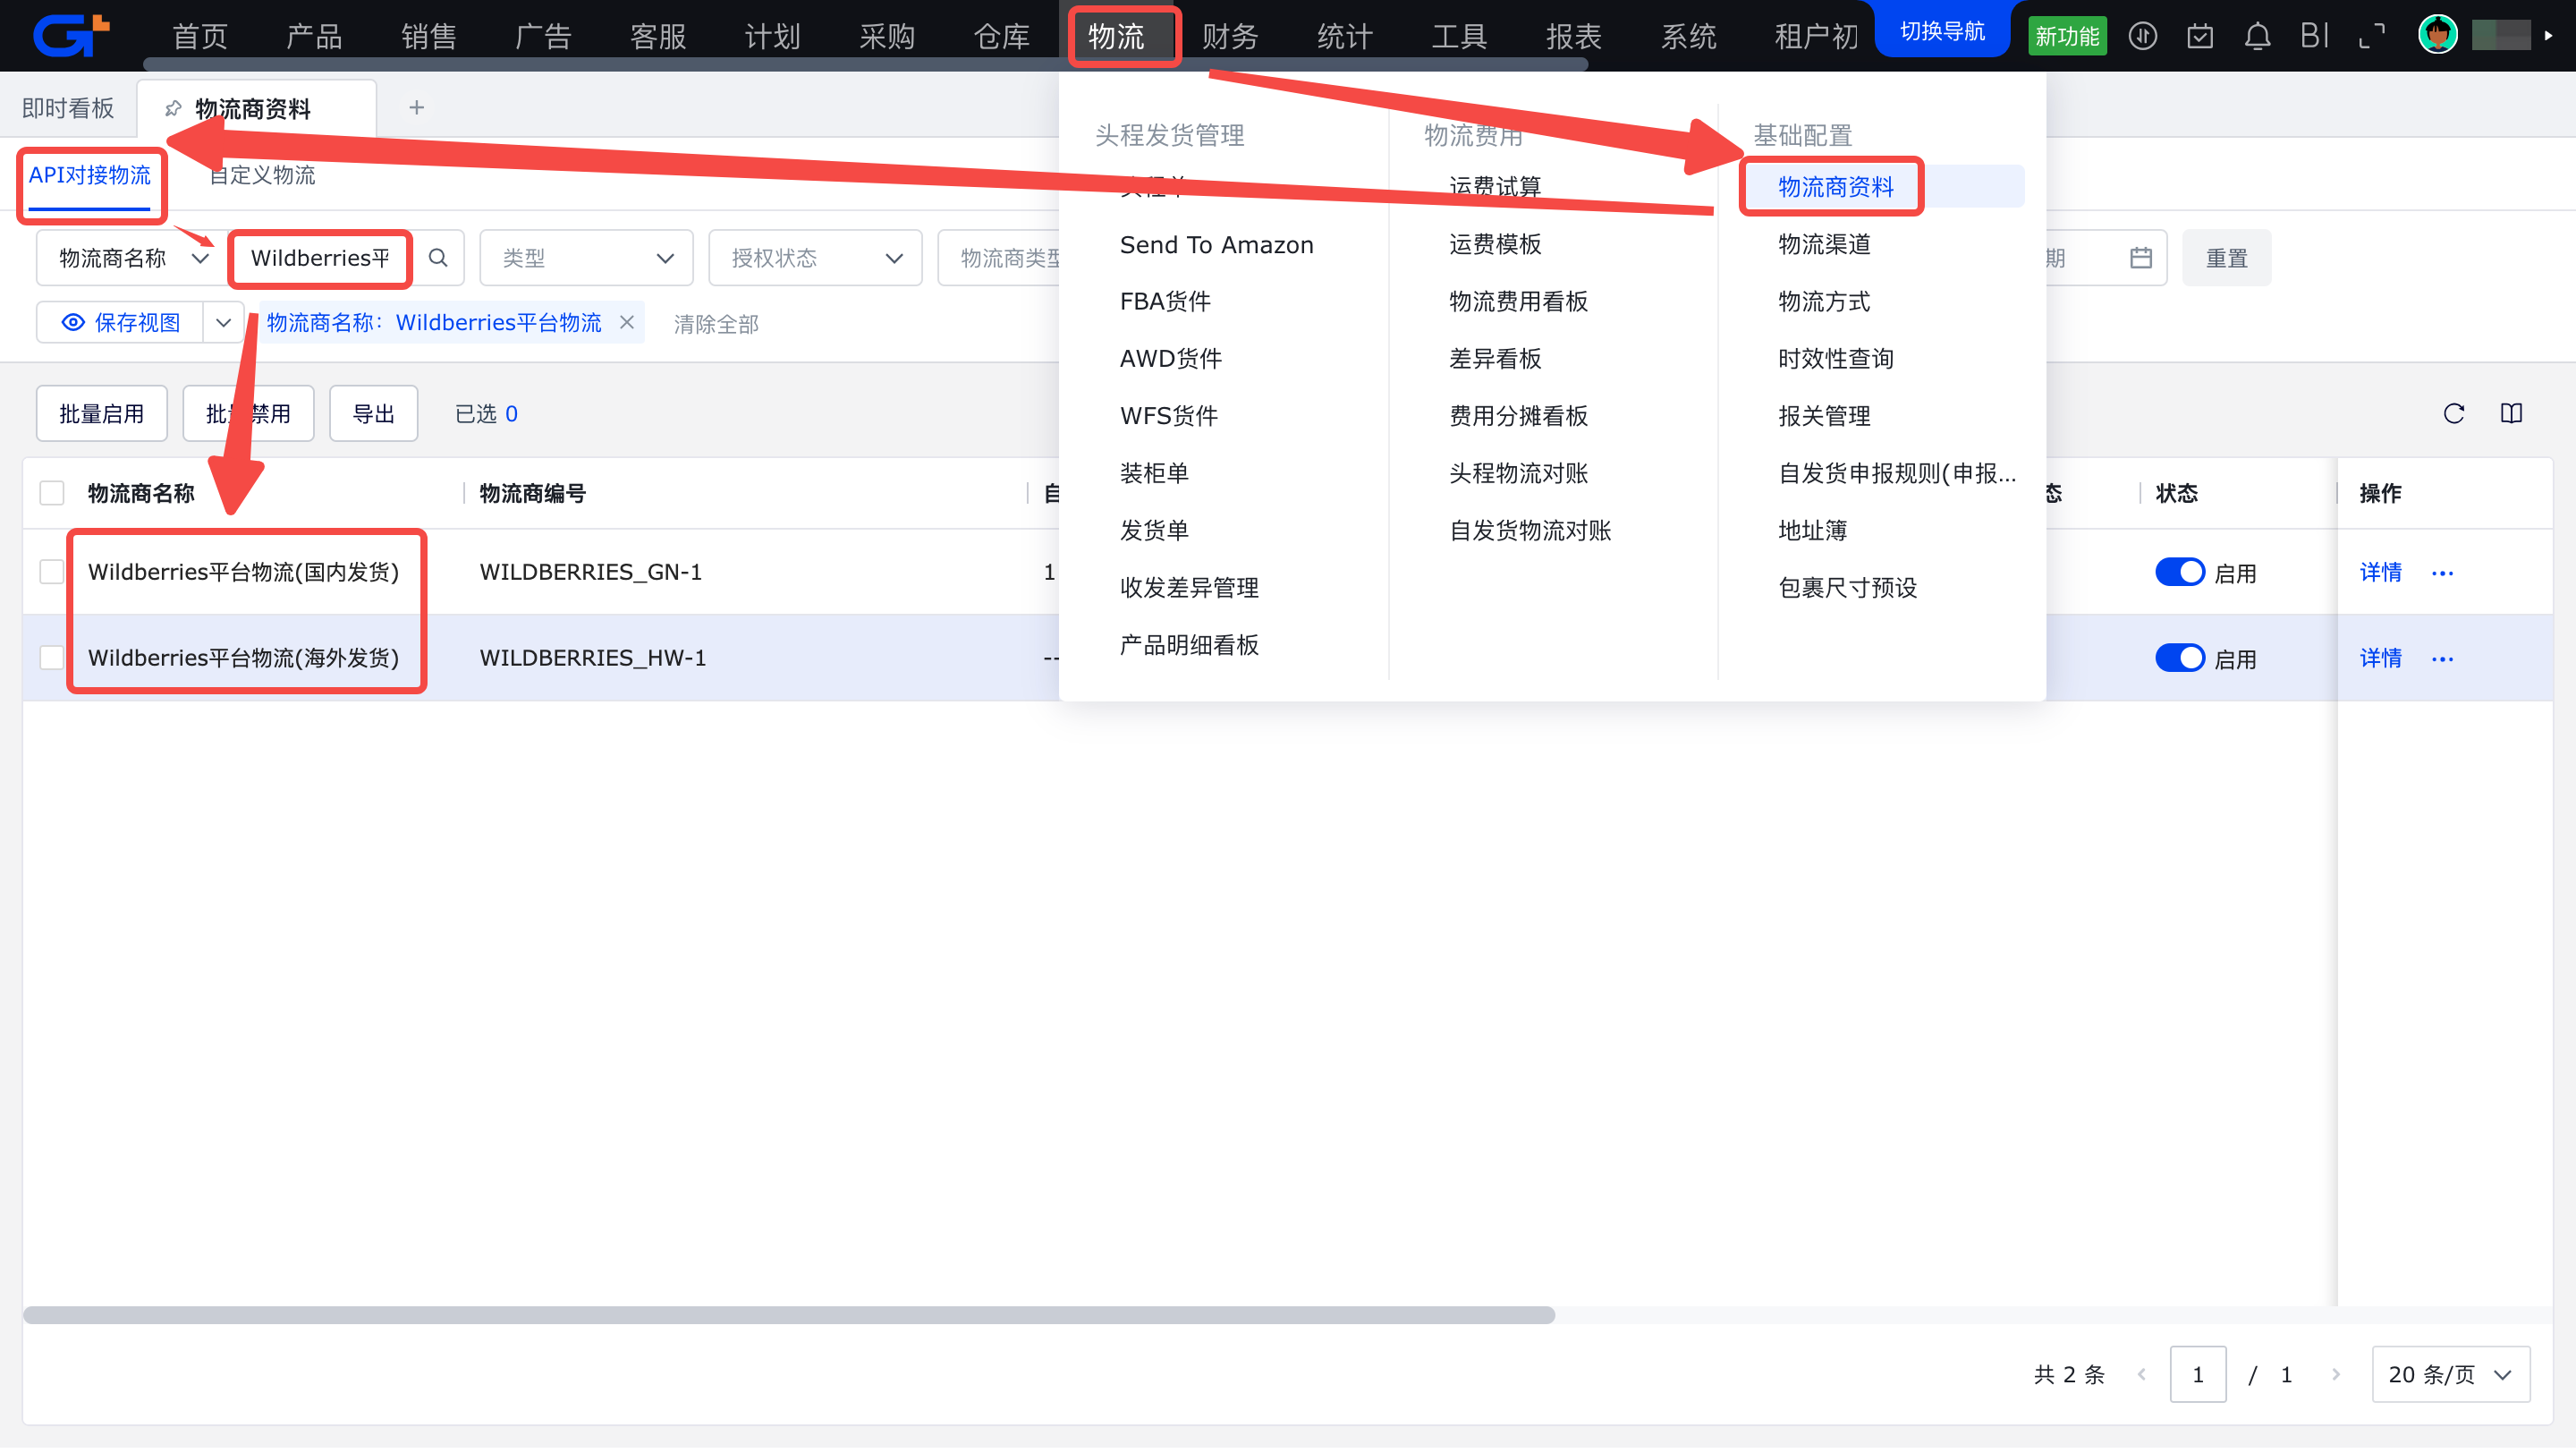Click the horizontal table scrollbar
The width and height of the screenshot is (2576, 1453).
tap(788, 1315)
